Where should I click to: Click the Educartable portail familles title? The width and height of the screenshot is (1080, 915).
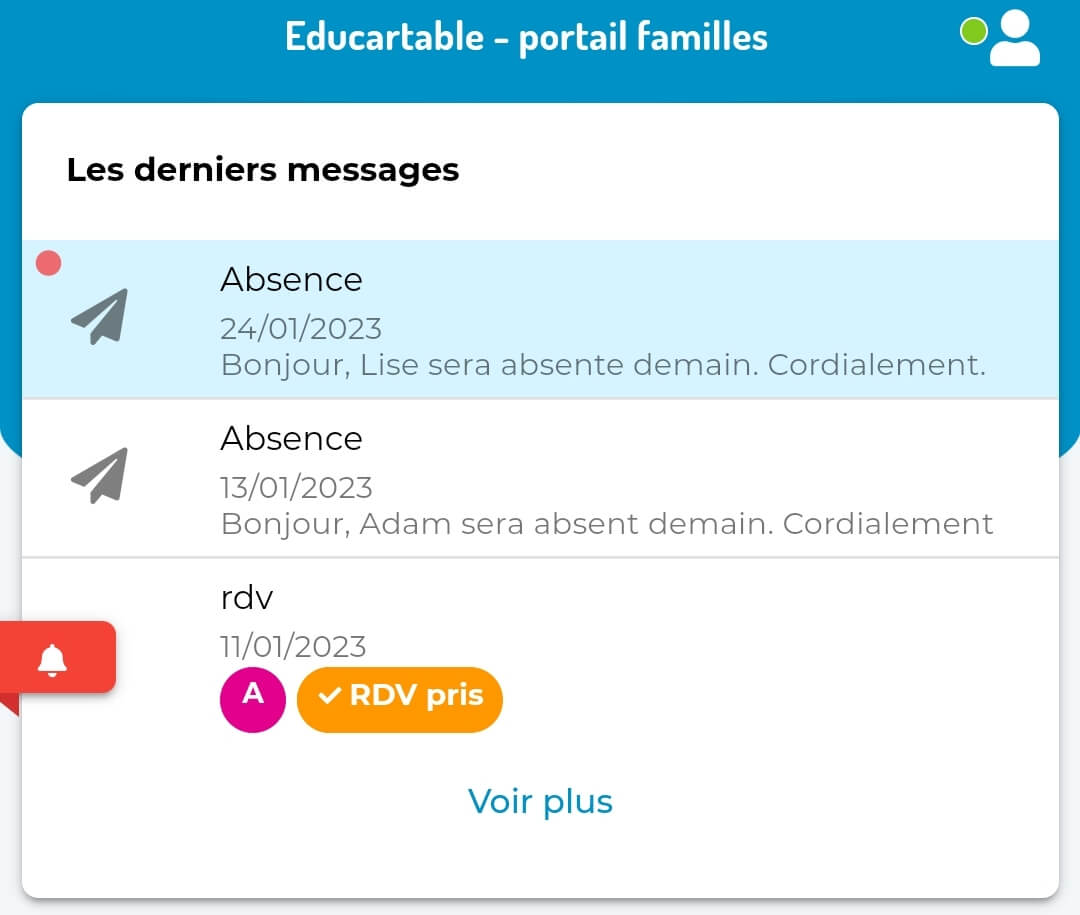click(526, 37)
